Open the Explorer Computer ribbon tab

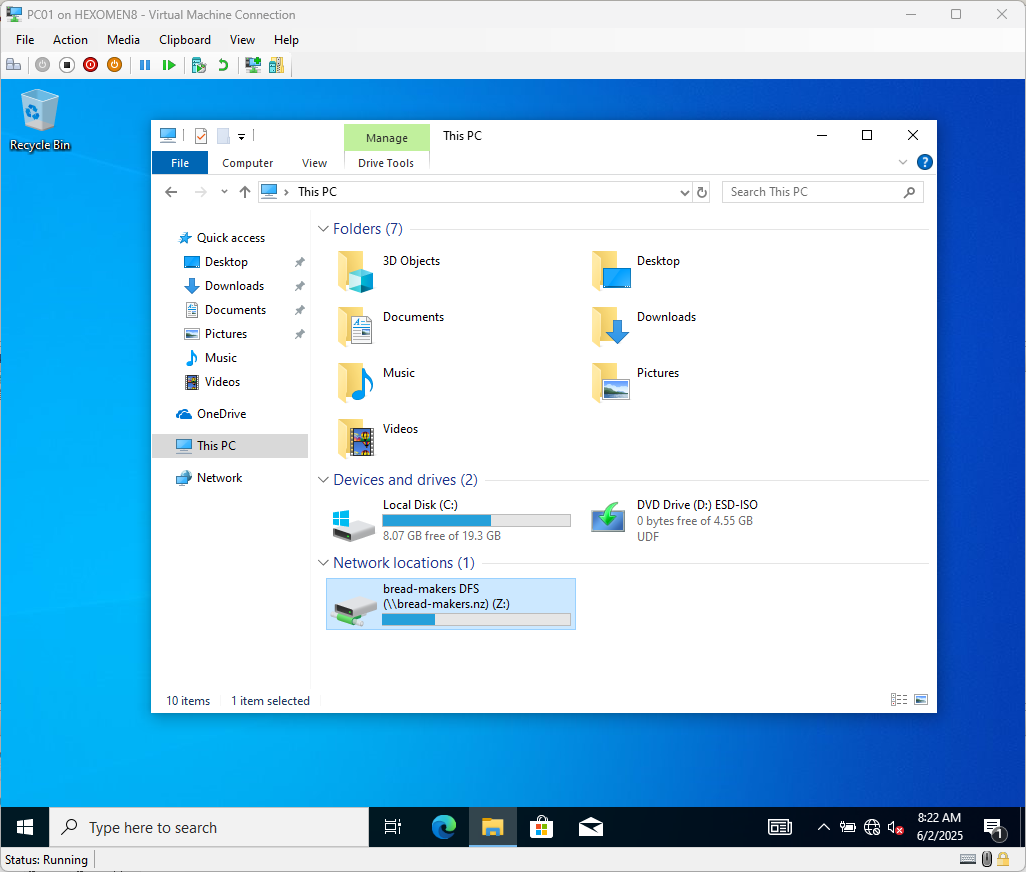pyautogui.click(x=247, y=163)
